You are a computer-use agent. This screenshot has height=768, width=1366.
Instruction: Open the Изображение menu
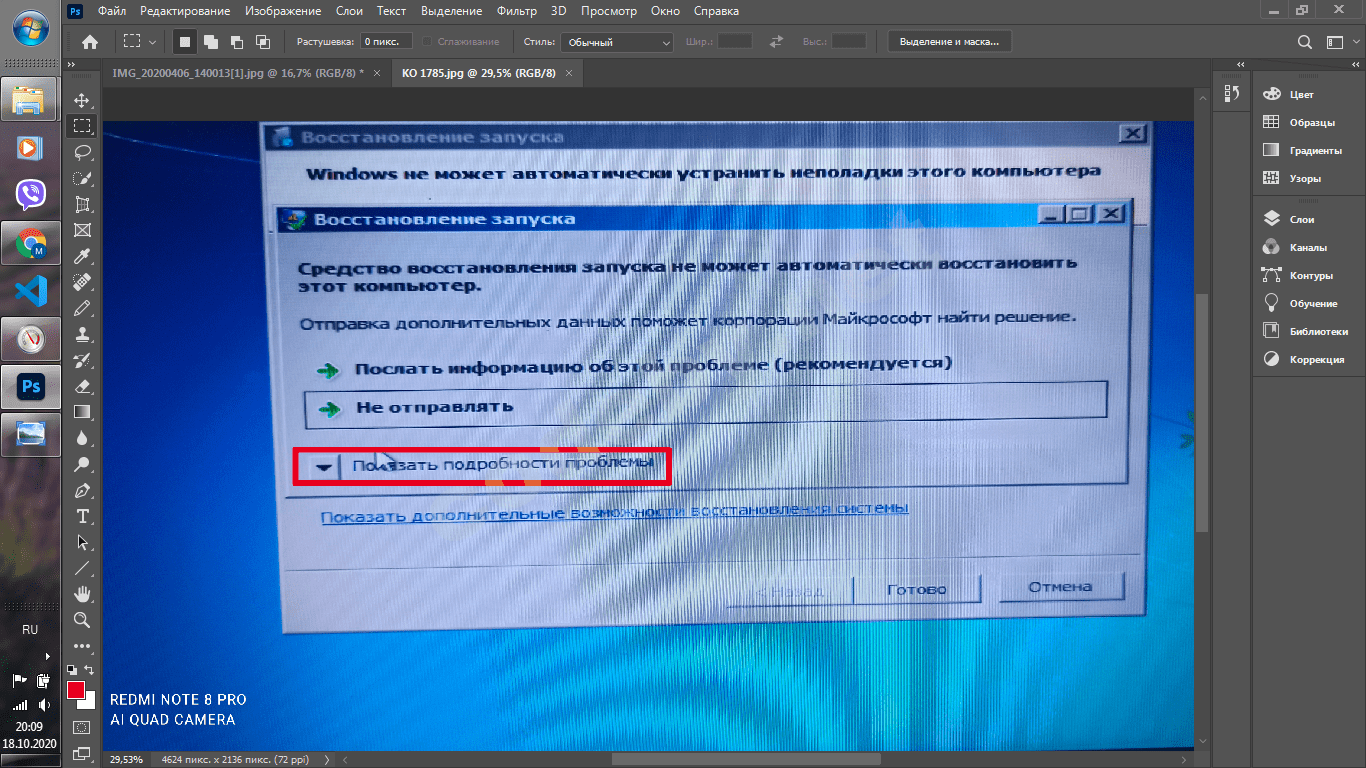point(284,11)
